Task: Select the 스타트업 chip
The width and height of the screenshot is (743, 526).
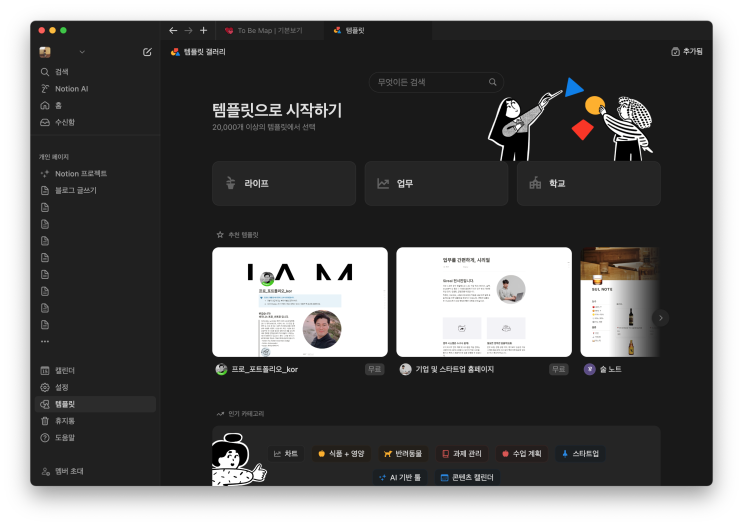Action: click(x=580, y=453)
